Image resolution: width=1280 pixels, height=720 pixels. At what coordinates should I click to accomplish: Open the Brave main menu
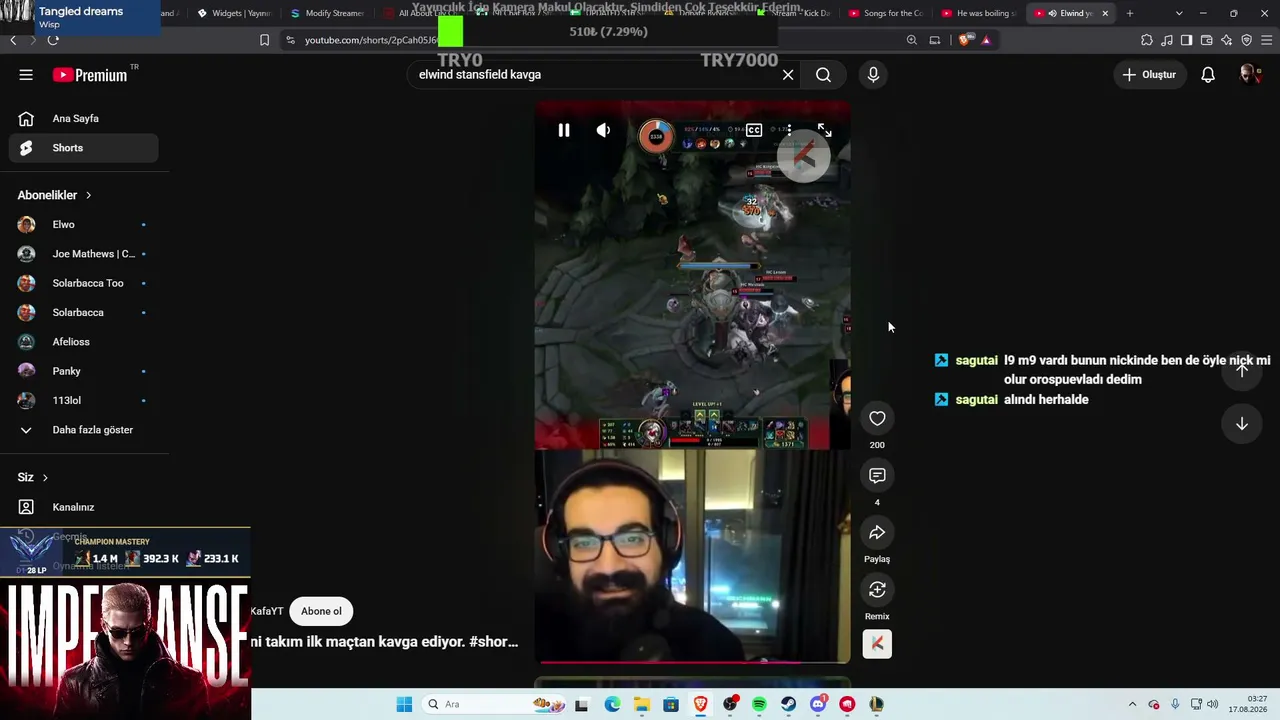pos(1266,40)
